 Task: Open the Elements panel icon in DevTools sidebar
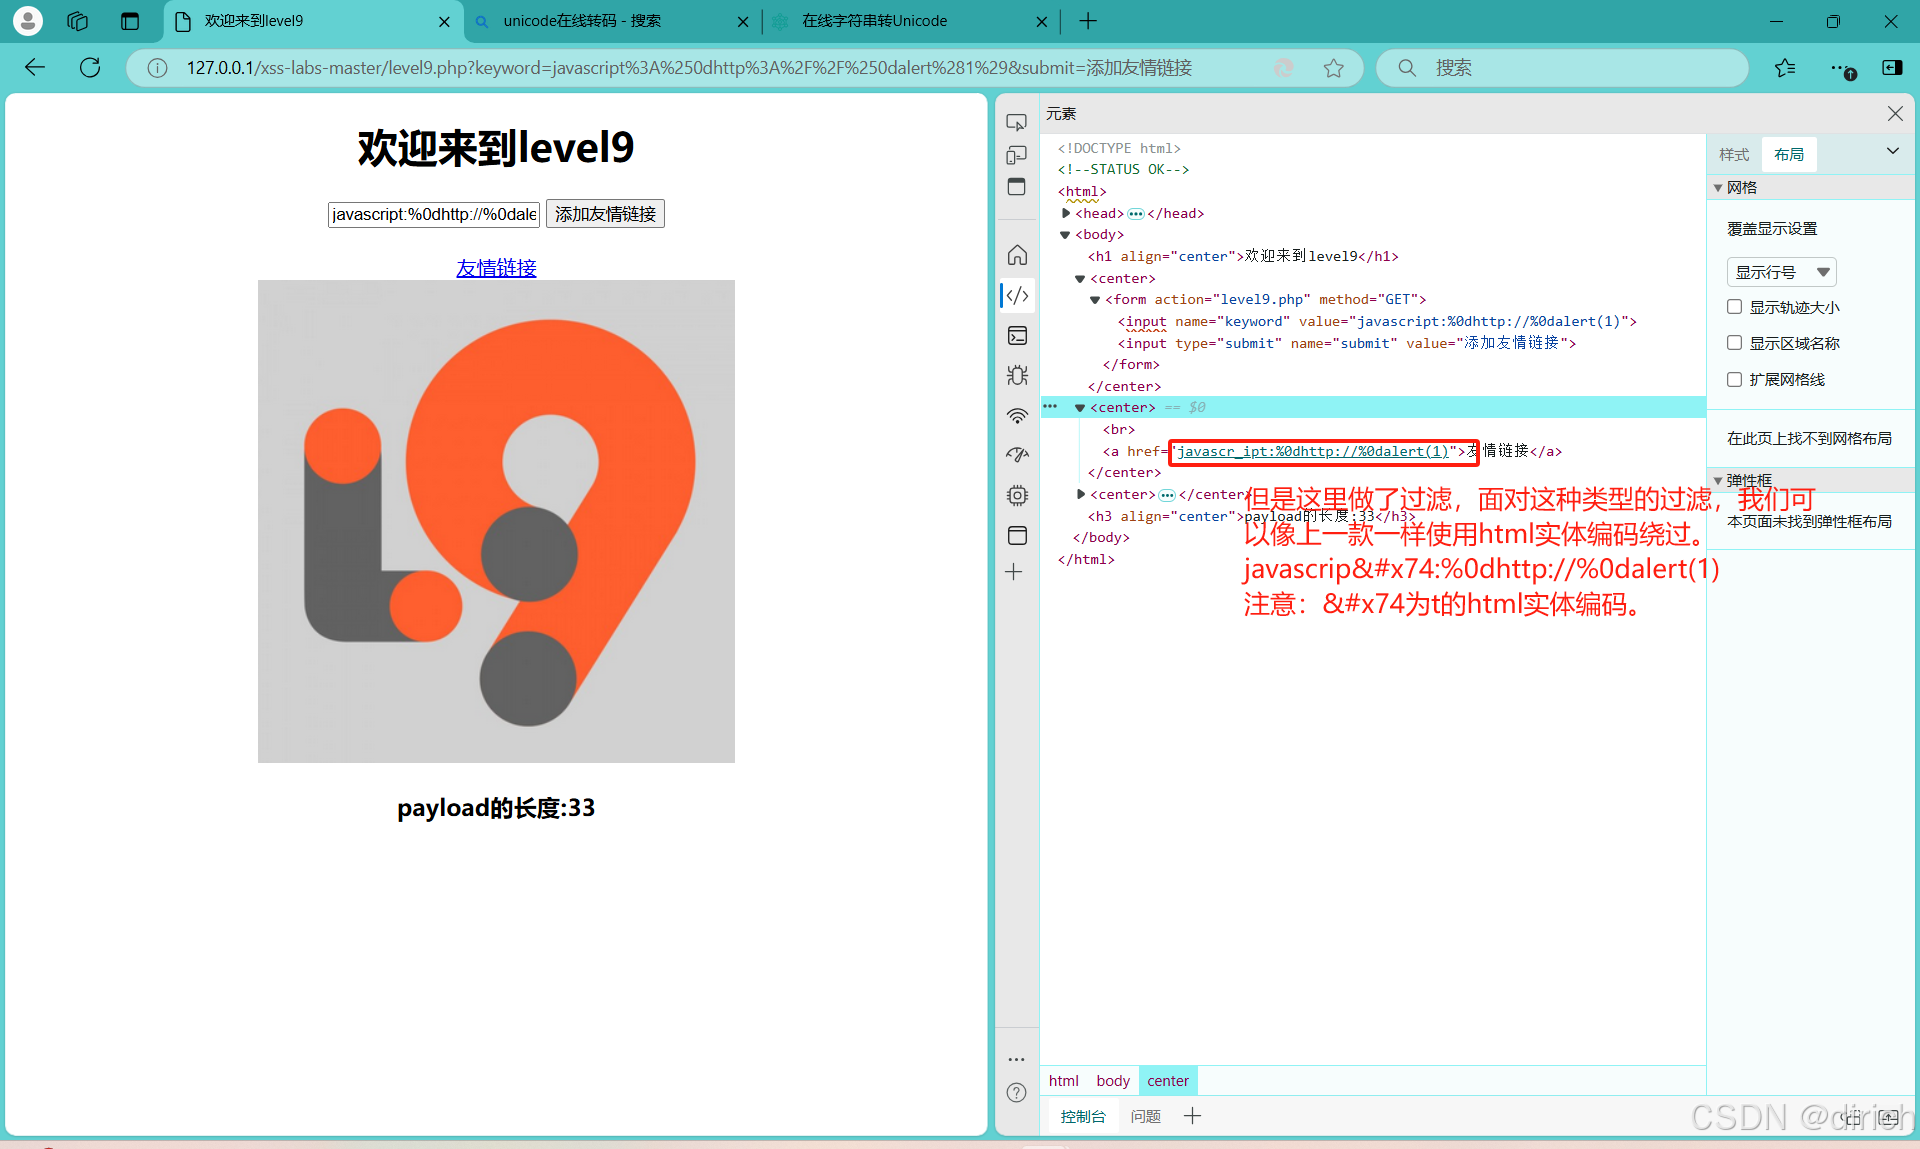point(1017,296)
